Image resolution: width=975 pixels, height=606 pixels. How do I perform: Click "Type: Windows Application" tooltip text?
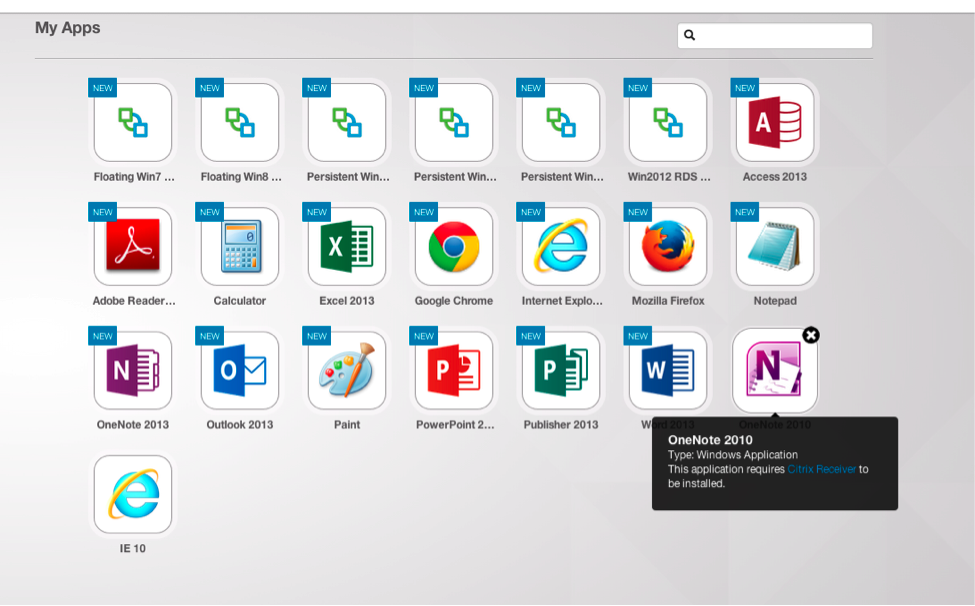[732, 455]
